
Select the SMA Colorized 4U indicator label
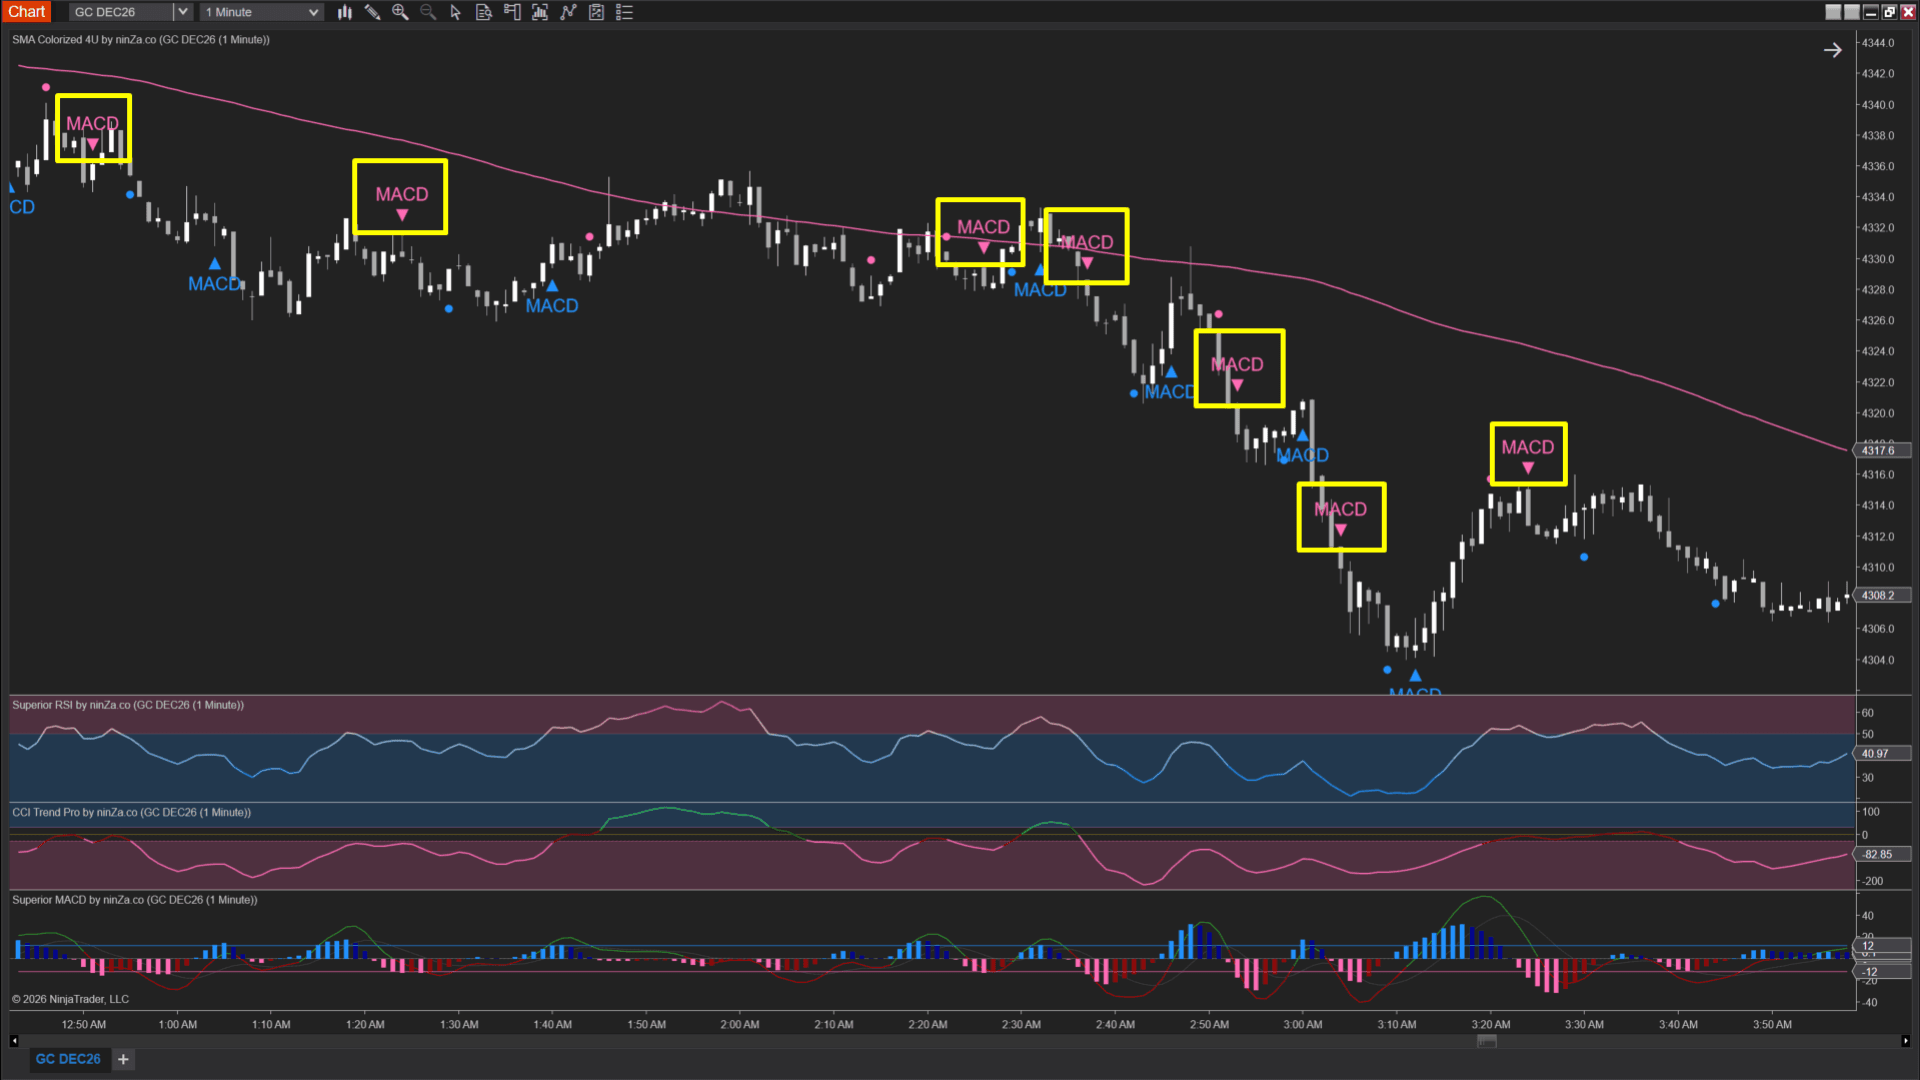pyautogui.click(x=141, y=40)
